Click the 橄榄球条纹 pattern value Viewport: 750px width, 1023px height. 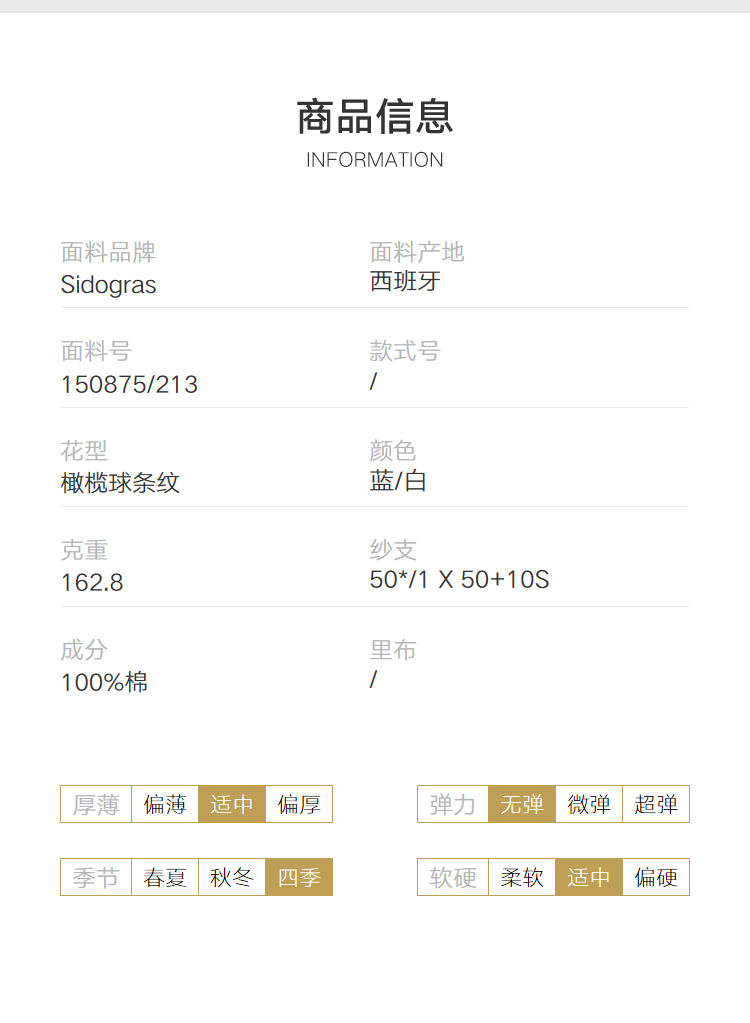(x=120, y=483)
